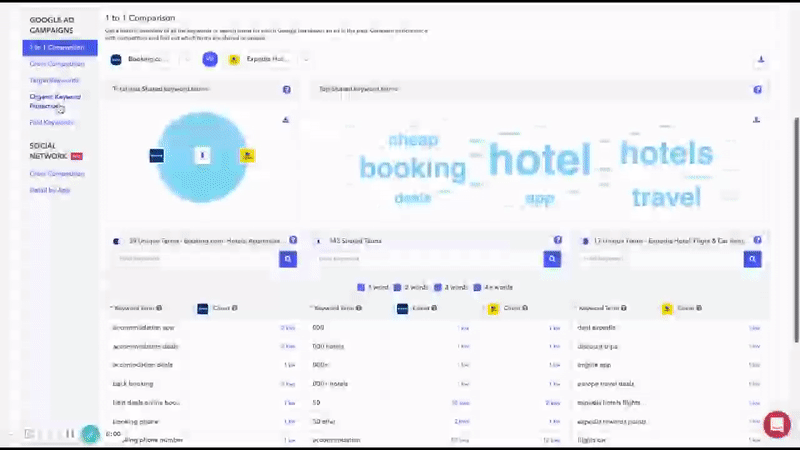This screenshot has width=800, height=450.
Task: Focus the Booking.com unique keyword search field
Action: click(195, 259)
